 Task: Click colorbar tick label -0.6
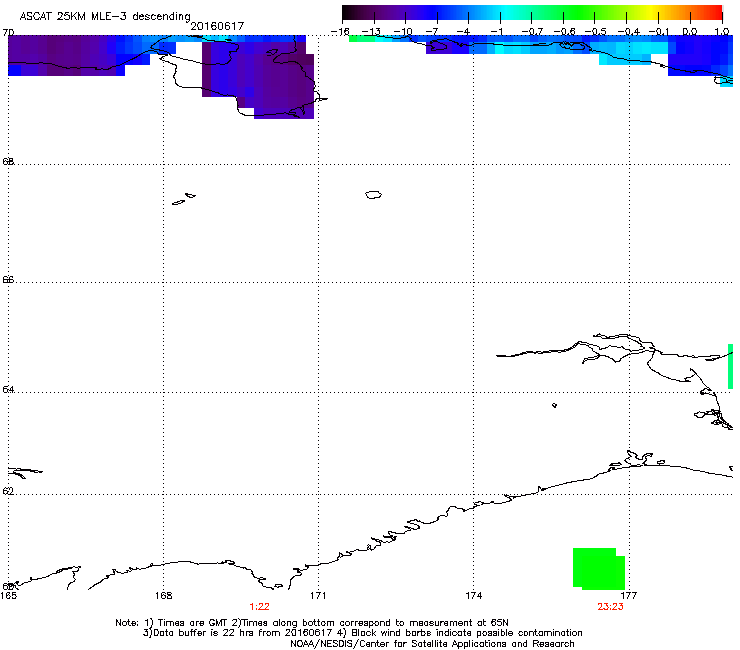(x=564, y=32)
